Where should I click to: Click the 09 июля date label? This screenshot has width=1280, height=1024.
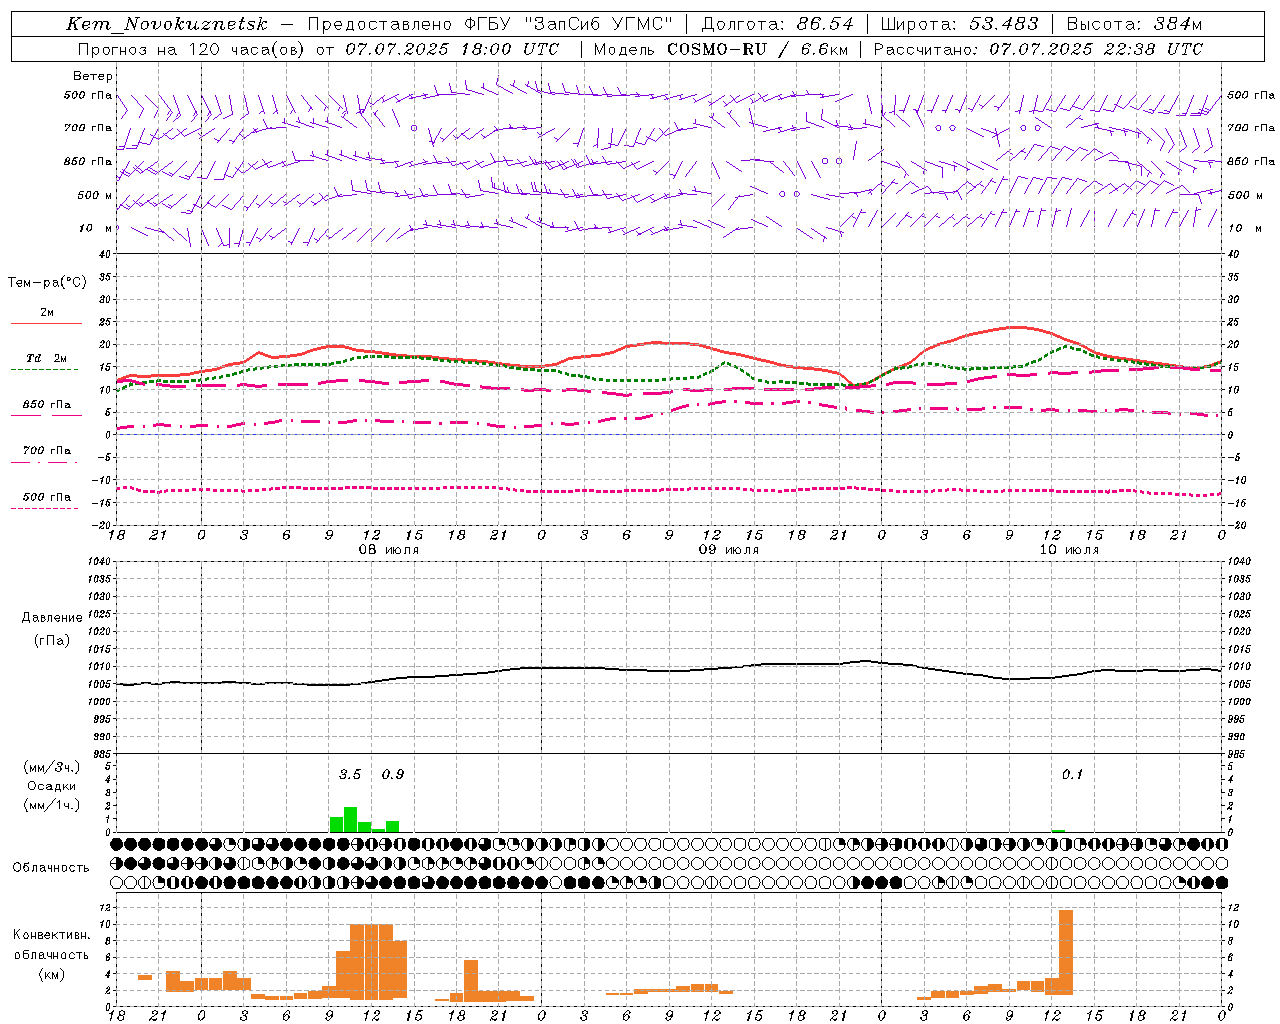point(728,550)
